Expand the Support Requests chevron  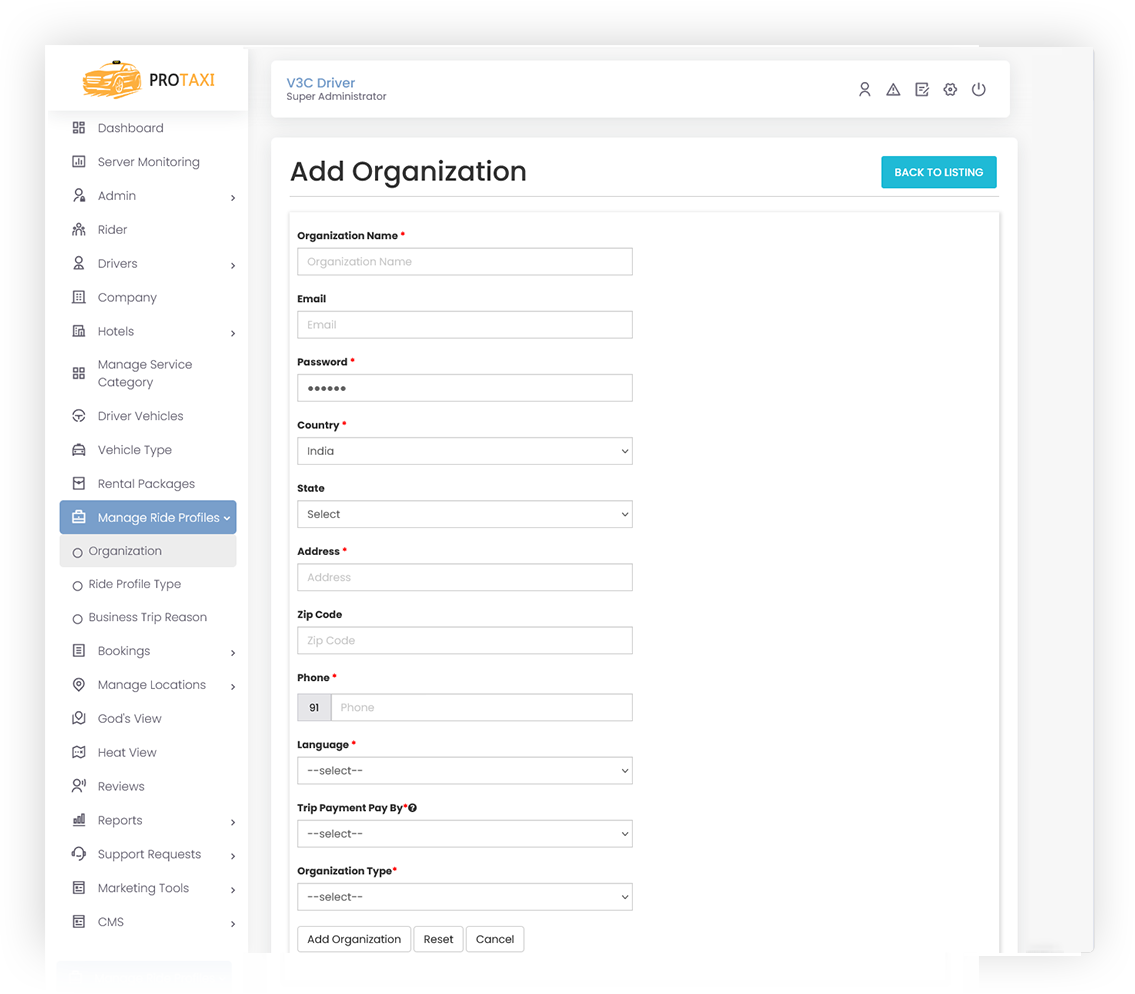tap(233, 856)
